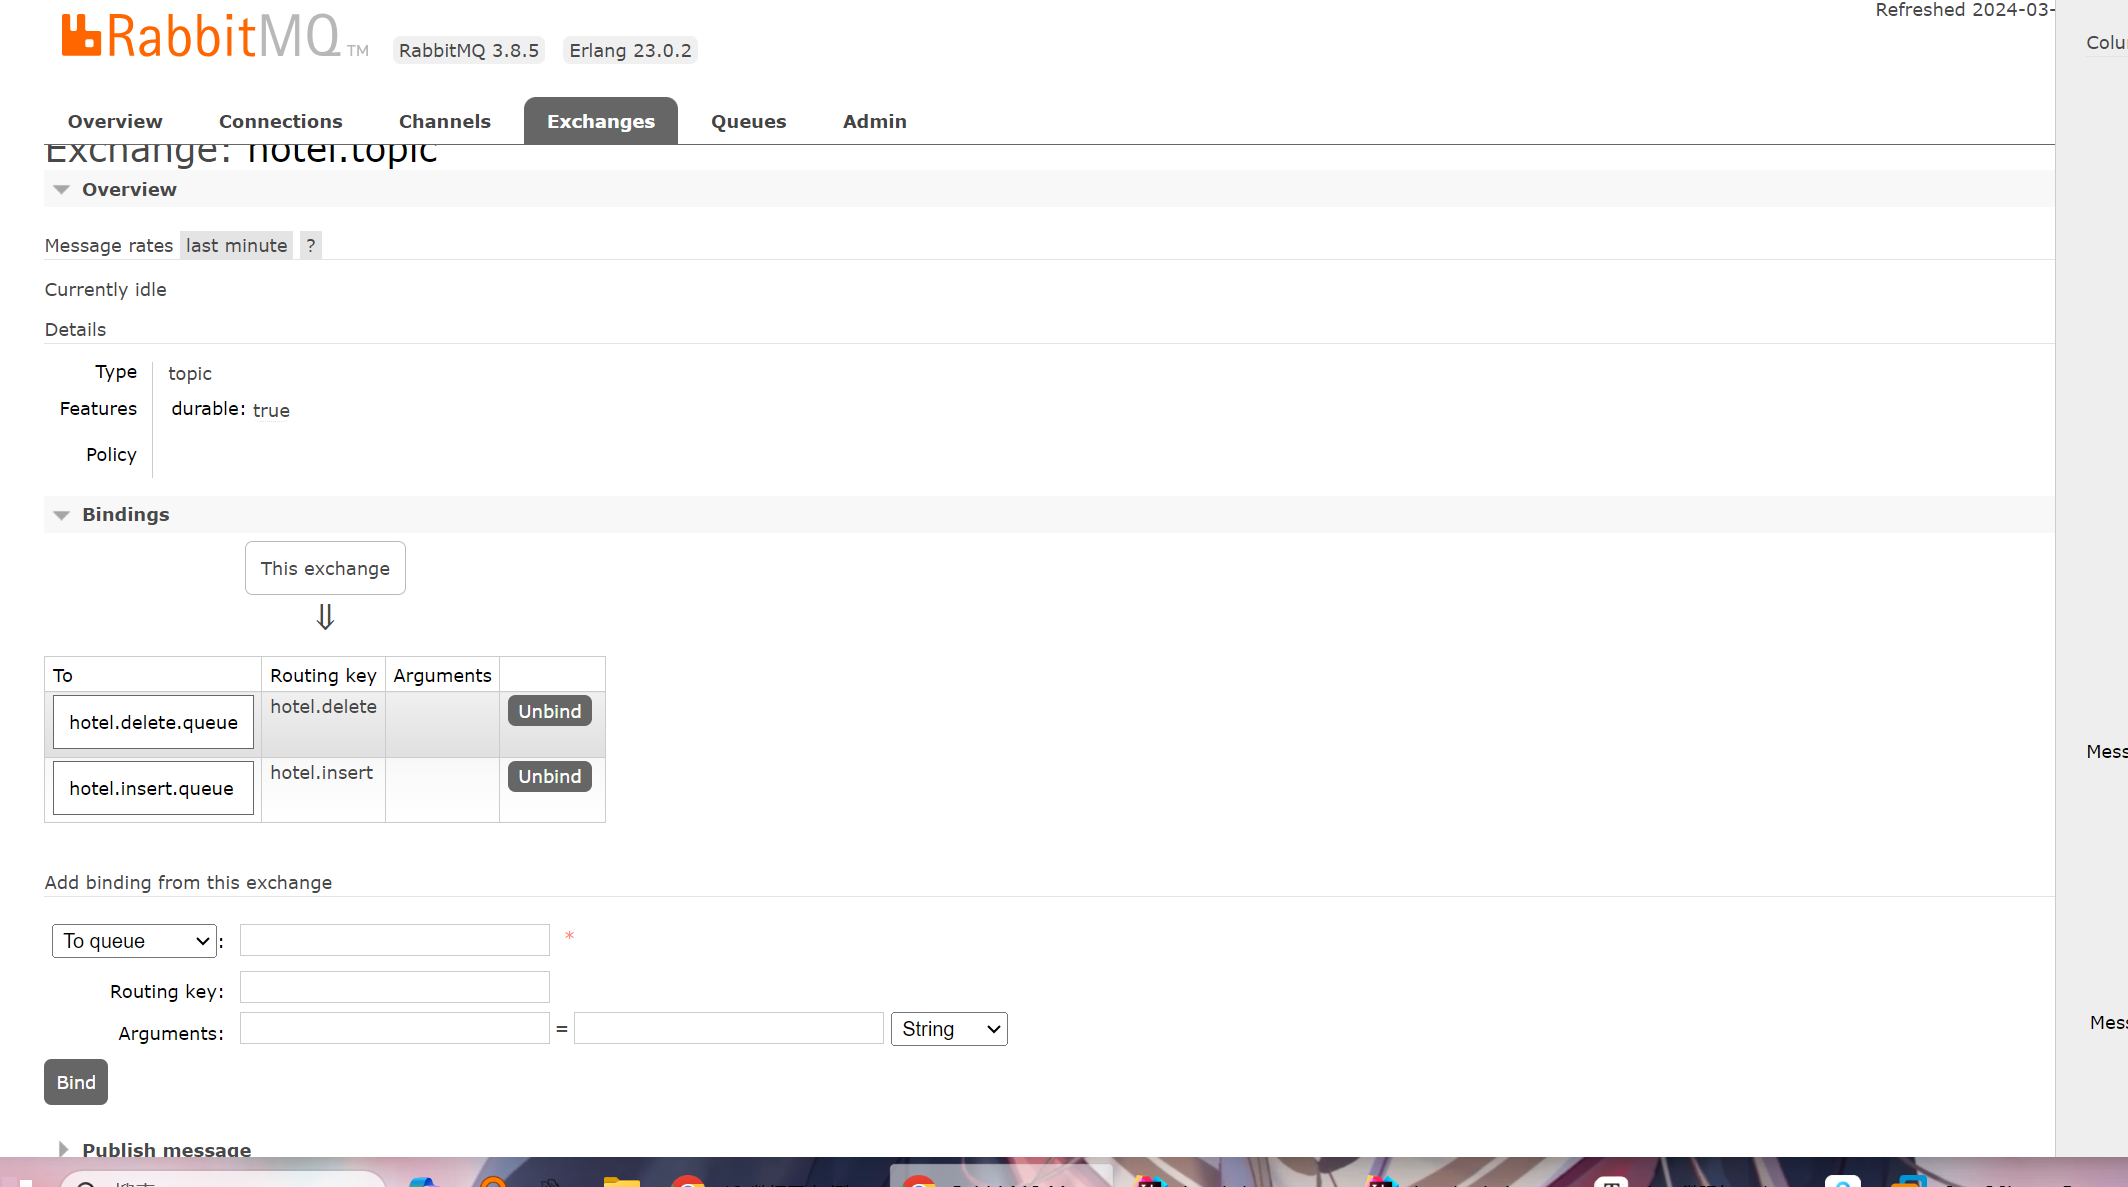Open the hotel.delete.queue link
Image resolution: width=2128 pixels, height=1187 pixels.
[x=153, y=722]
